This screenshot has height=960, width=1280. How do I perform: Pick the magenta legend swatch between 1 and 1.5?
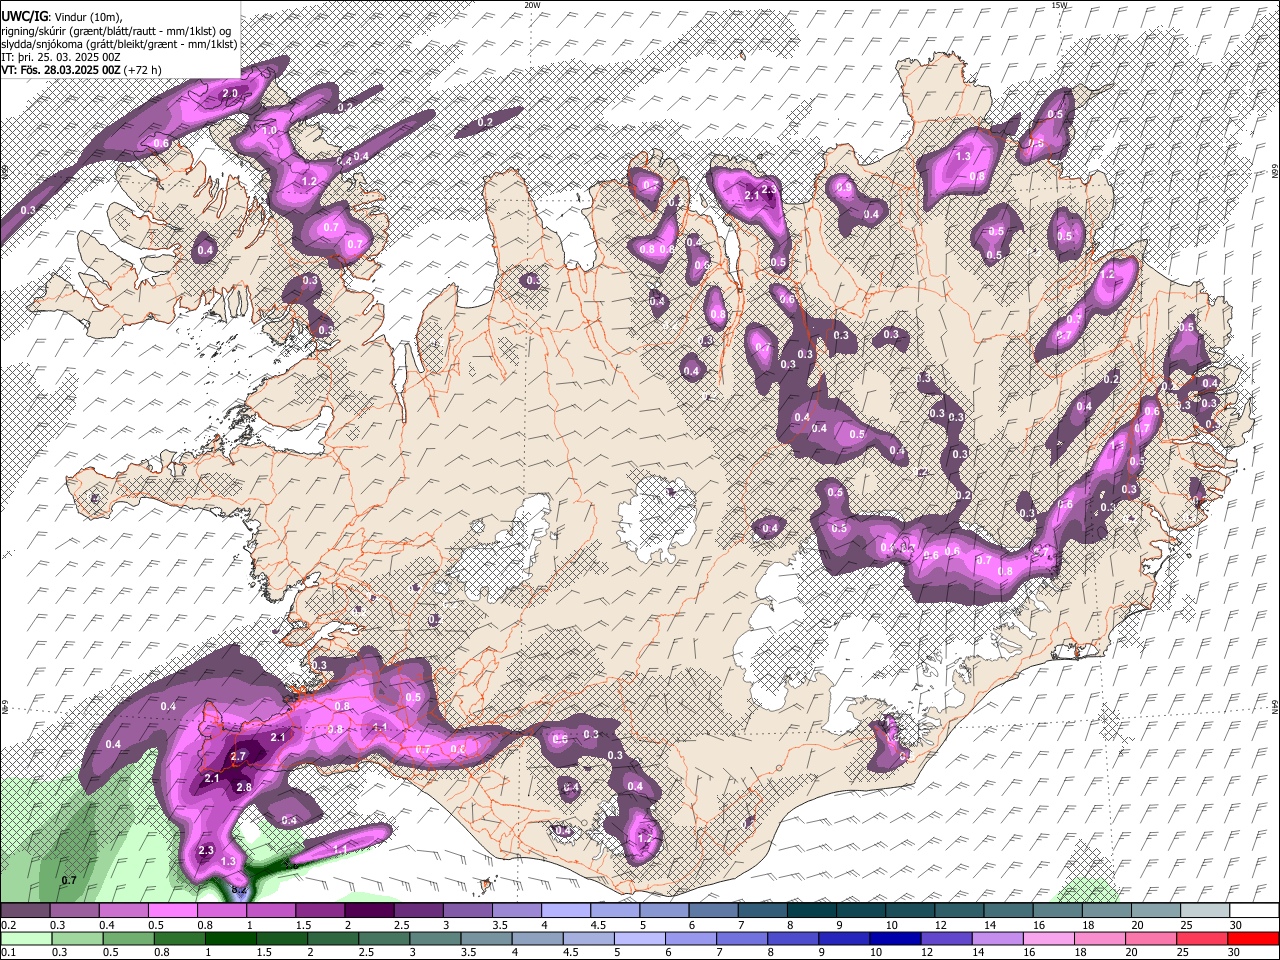pyautogui.click(x=270, y=911)
